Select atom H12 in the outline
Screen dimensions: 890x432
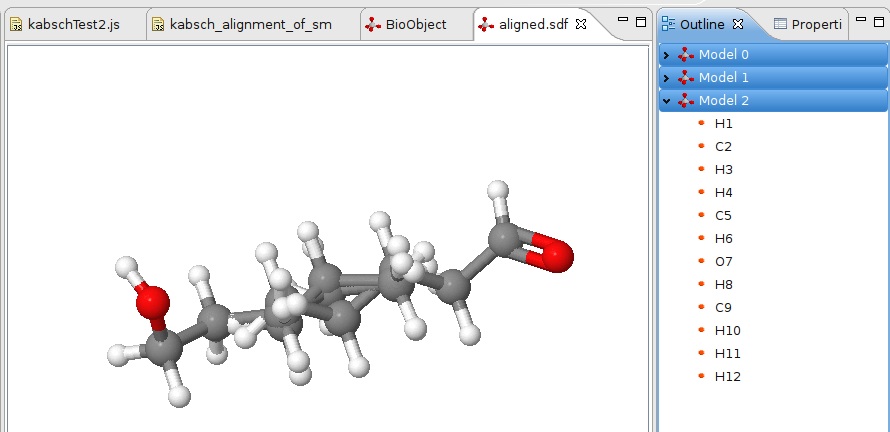[x=727, y=376]
